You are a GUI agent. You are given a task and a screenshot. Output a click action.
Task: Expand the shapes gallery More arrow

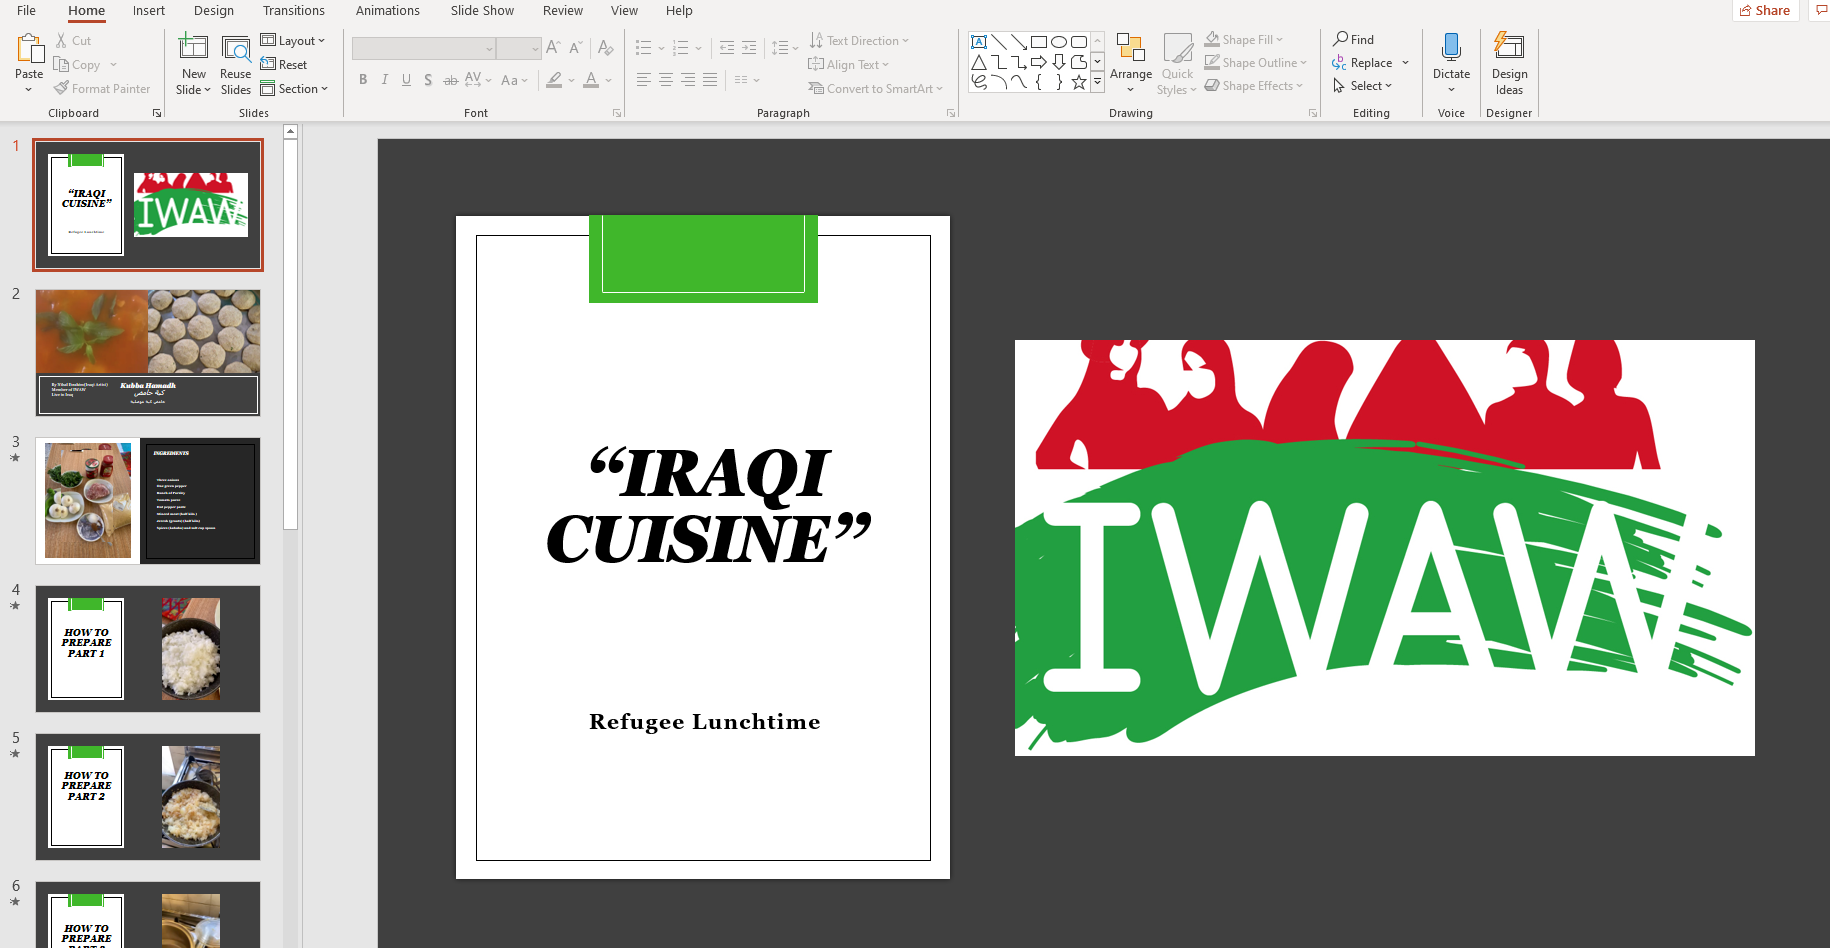pyautogui.click(x=1097, y=82)
